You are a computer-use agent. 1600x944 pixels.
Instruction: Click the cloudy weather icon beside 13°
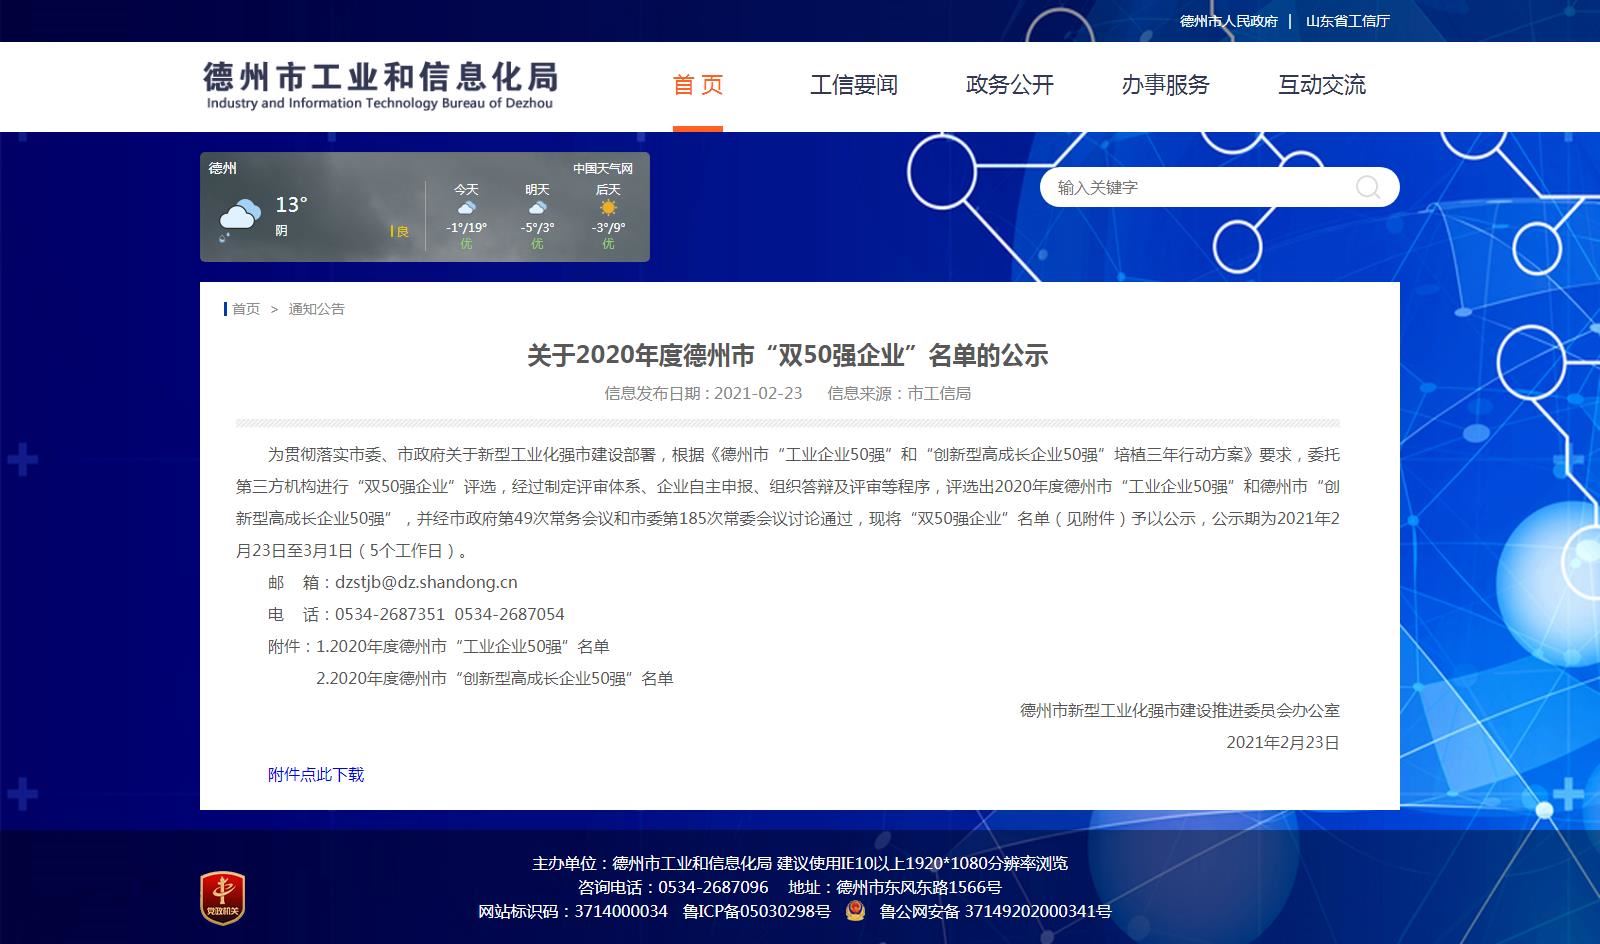239,219
